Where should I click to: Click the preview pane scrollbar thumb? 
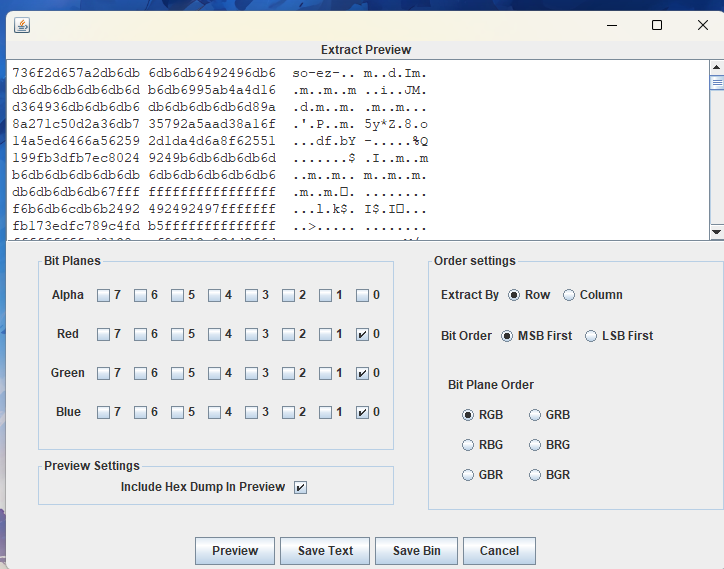point(717,83)
